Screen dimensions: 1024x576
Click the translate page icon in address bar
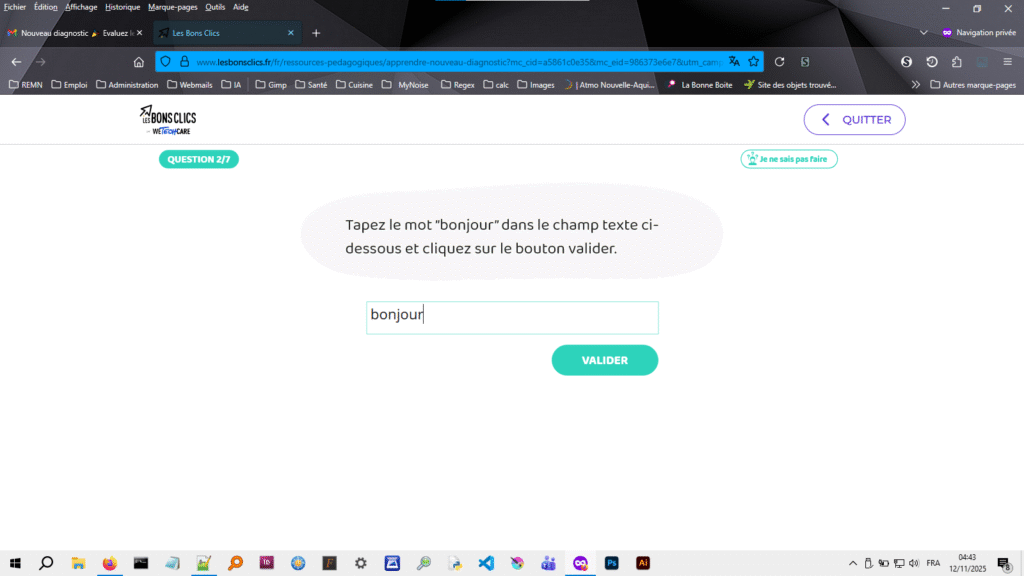click(734, 61)
